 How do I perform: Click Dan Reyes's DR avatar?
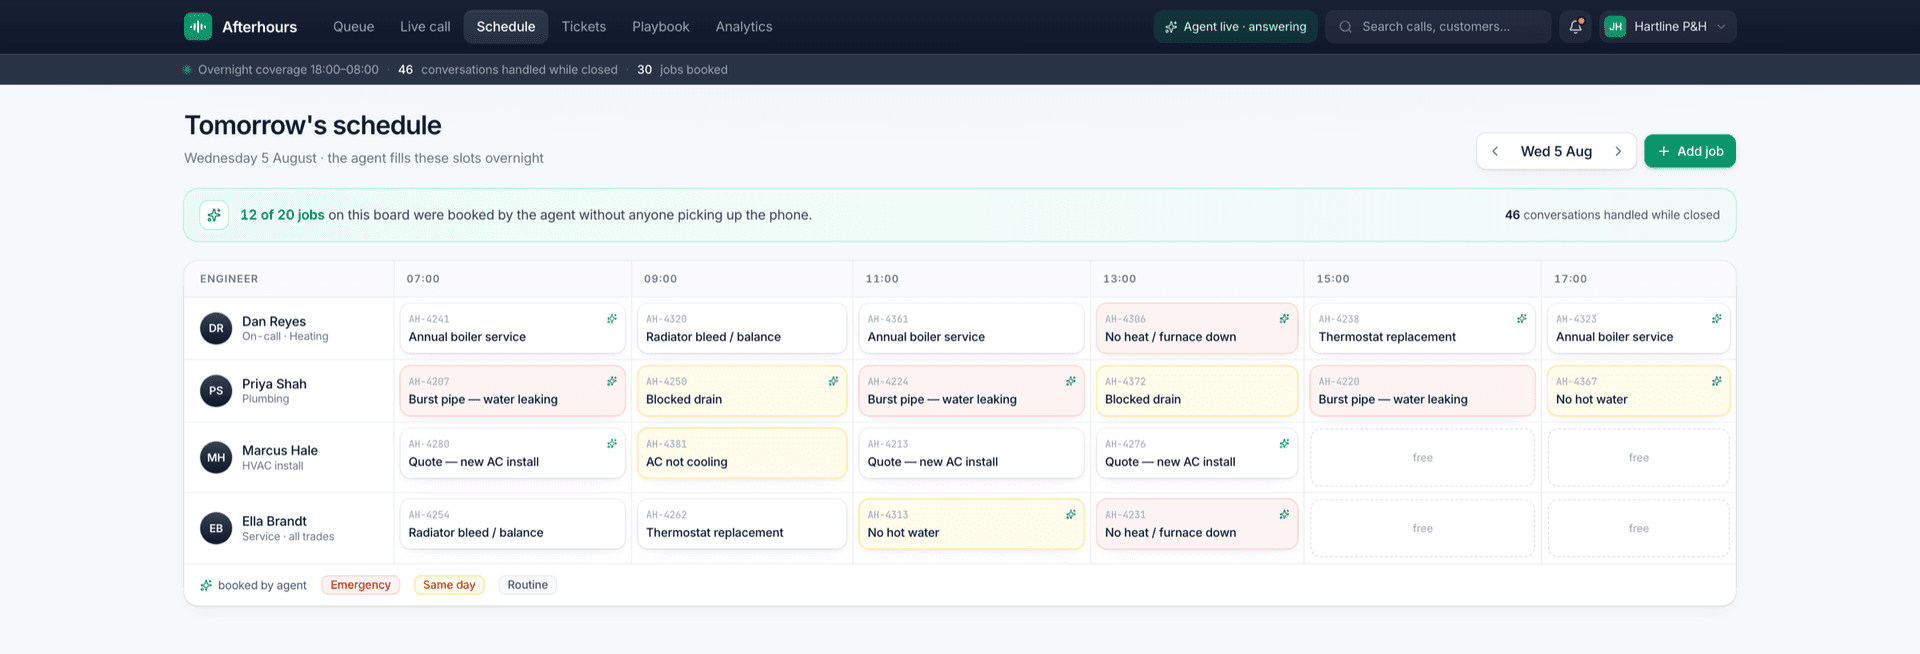point(216,328)
